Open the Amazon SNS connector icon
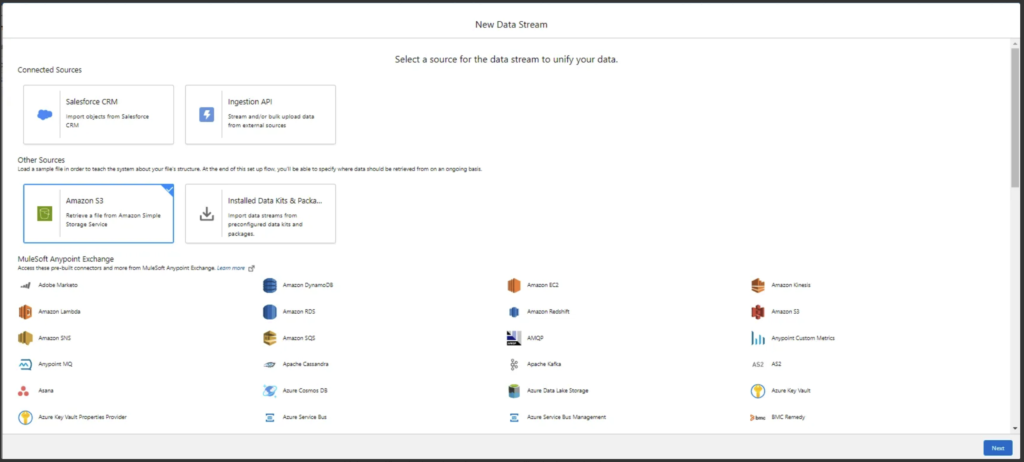Viewport: 1024px width, 462px height. pyautogui.click(x=25, y=338)
